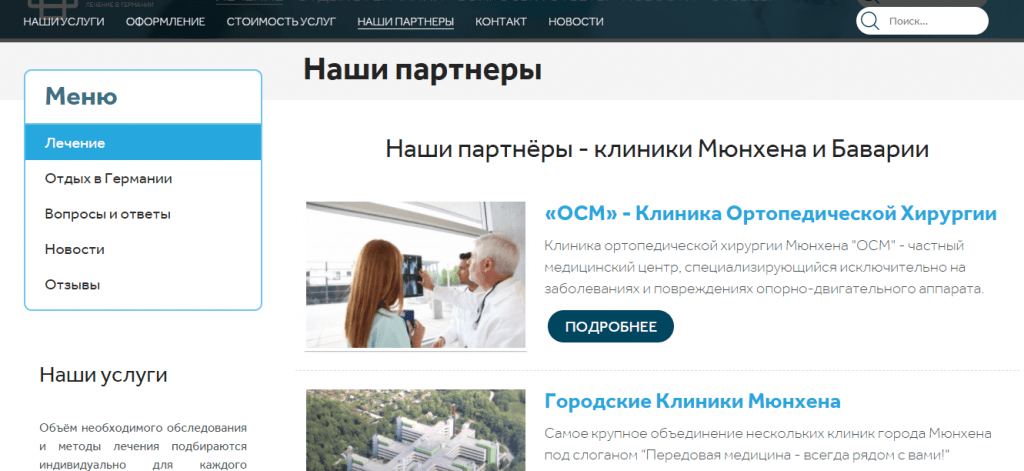Click Новости in the sidebar menu
The height and width of the screenshot is (471, 1024).
coord(75,249)
